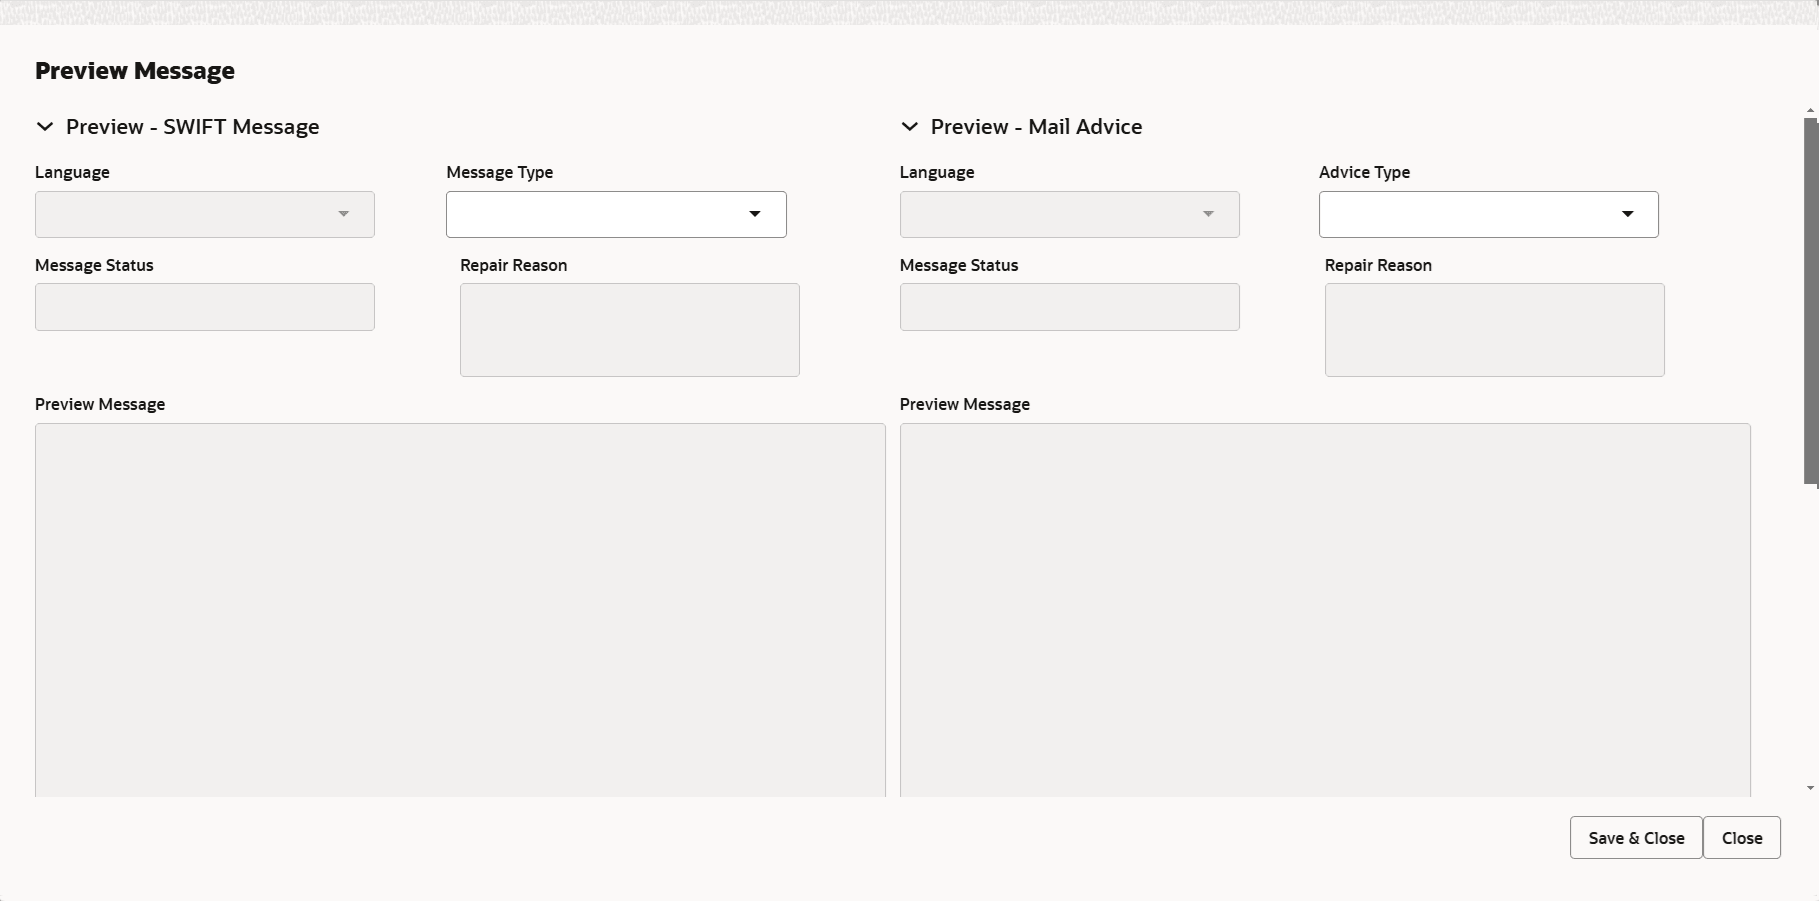The height and width of the screenshot is (901, 1819).
Task: Click the scrollbar up arrow
Action: coord(1811,110)
